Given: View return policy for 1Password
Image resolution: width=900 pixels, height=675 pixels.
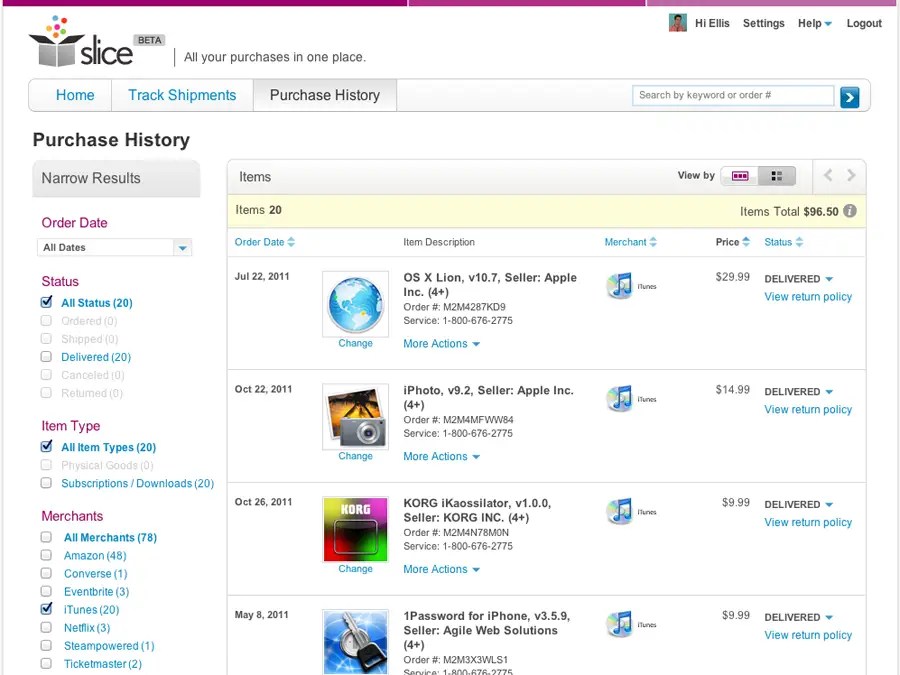Looking at the screenshot, I should pos(808,635).
